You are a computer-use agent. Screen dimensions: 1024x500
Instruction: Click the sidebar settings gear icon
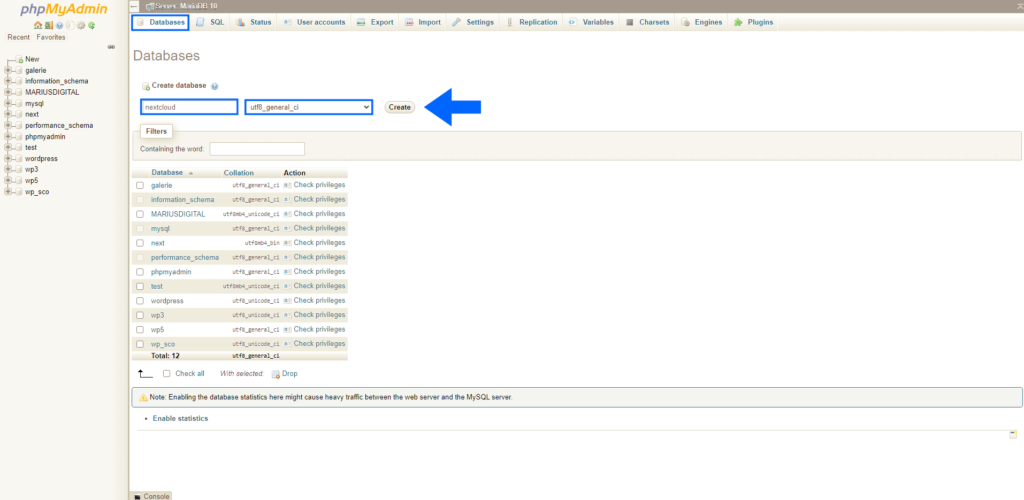(82, 25)
